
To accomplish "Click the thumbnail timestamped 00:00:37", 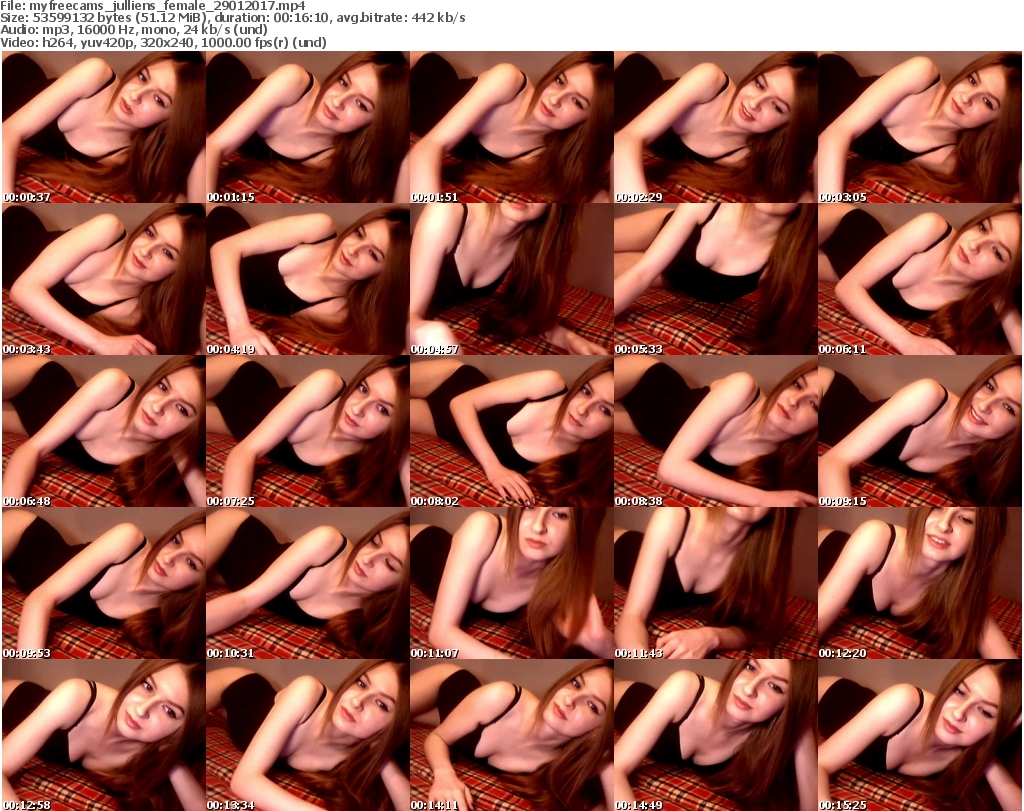I will (103, 127).
